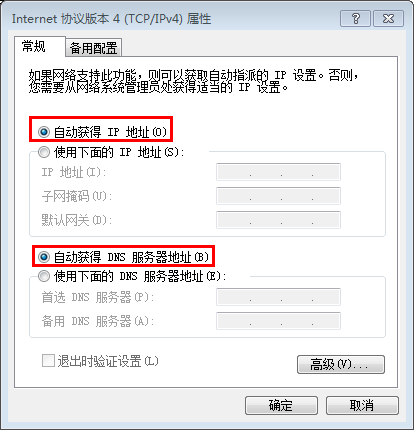Click the 高级 button

tap(341, 364)
